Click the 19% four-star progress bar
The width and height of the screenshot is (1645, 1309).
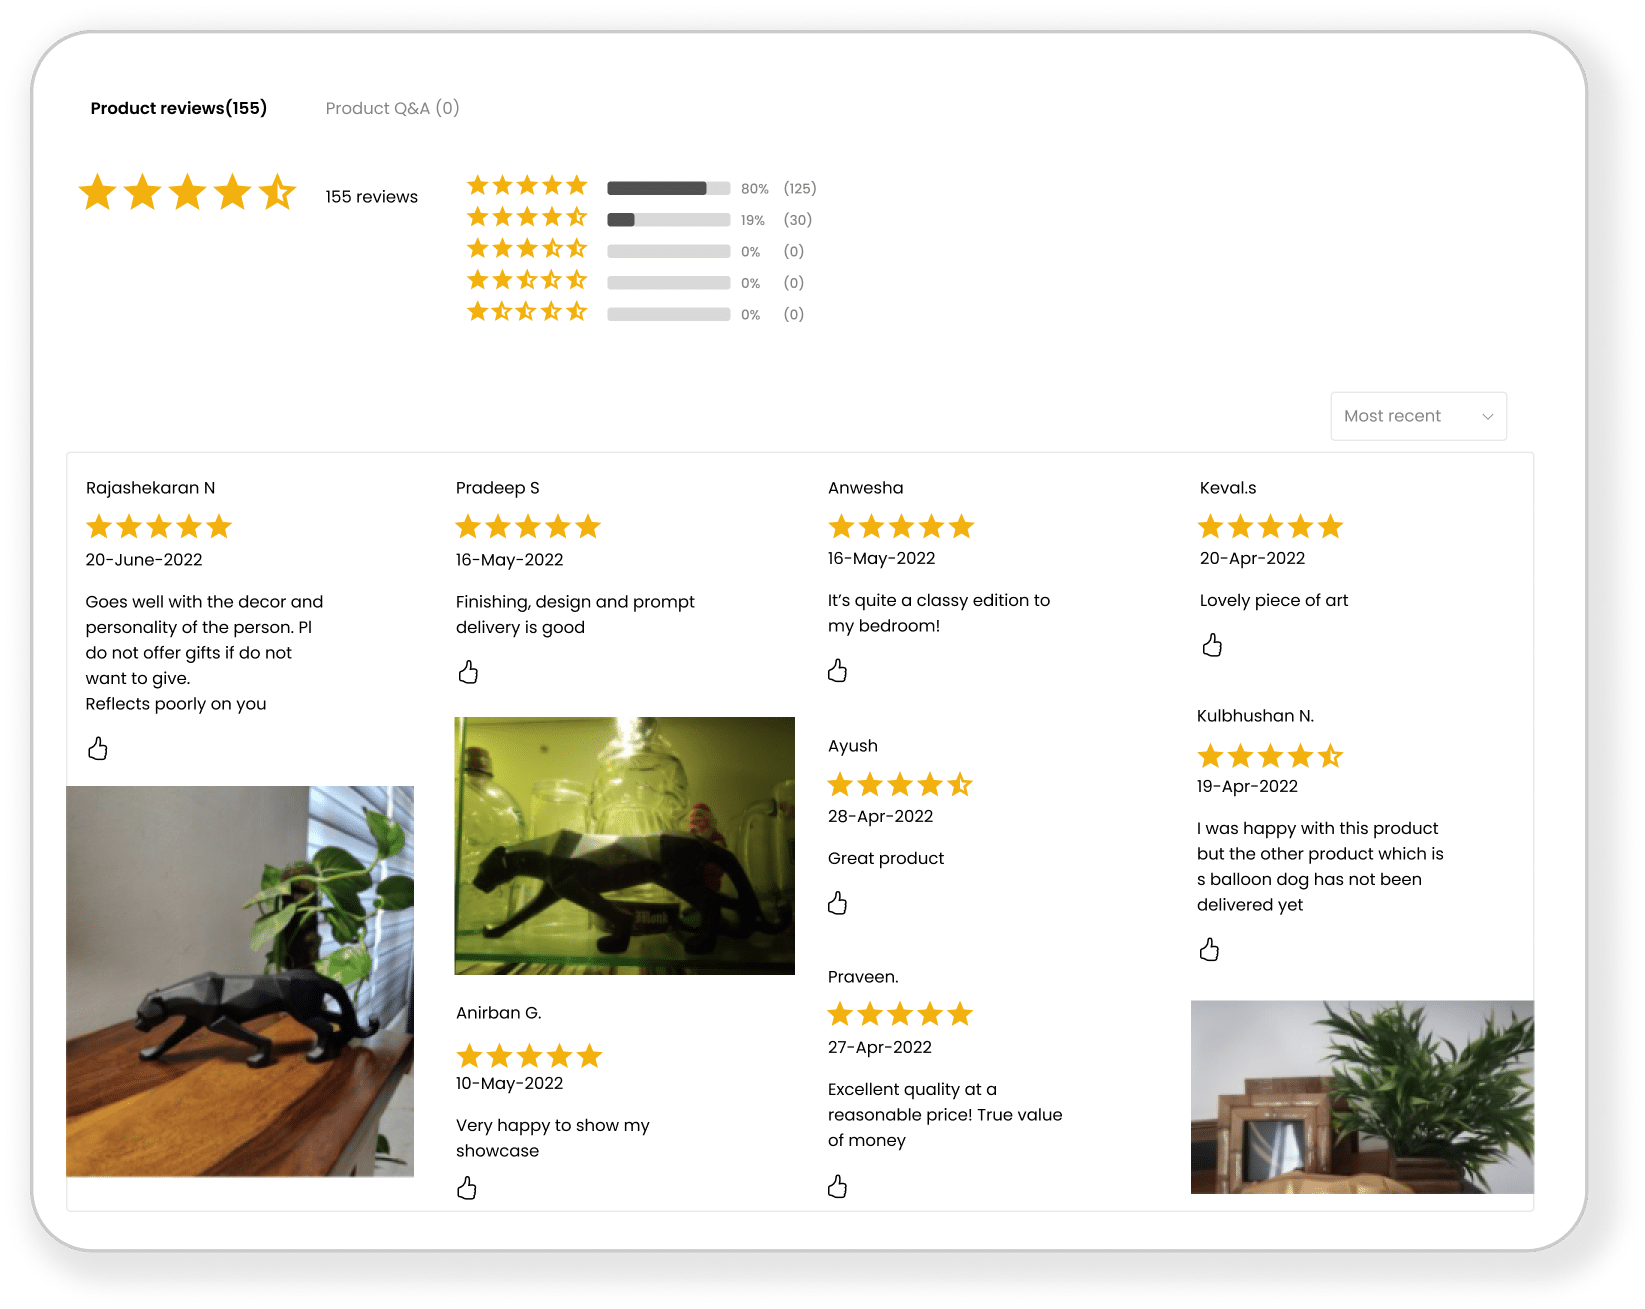668,220
